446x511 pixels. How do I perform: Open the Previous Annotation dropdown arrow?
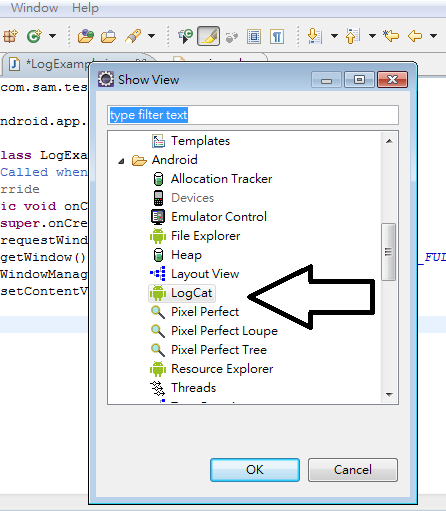(x=372, y=36)
